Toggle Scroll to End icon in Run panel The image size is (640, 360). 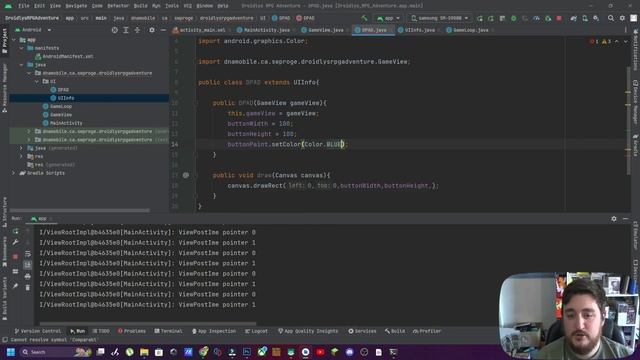(x=27, y=265)
